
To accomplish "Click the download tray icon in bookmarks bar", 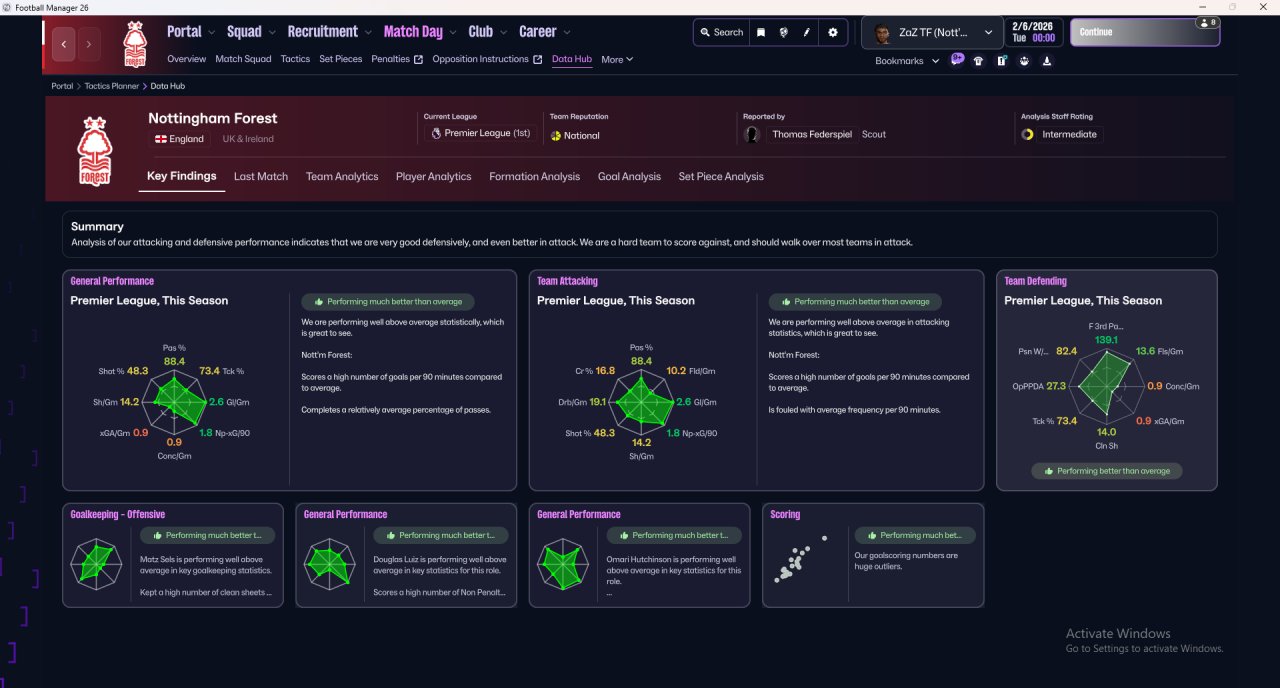I will click(x=1047, y=61).
